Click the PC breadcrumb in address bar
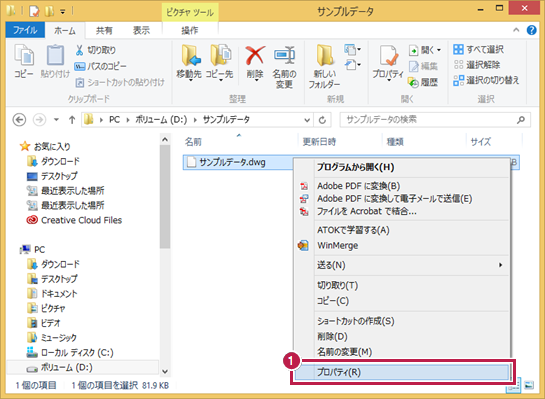The width and height of the screenshot is (545, 399). point(114,120)
